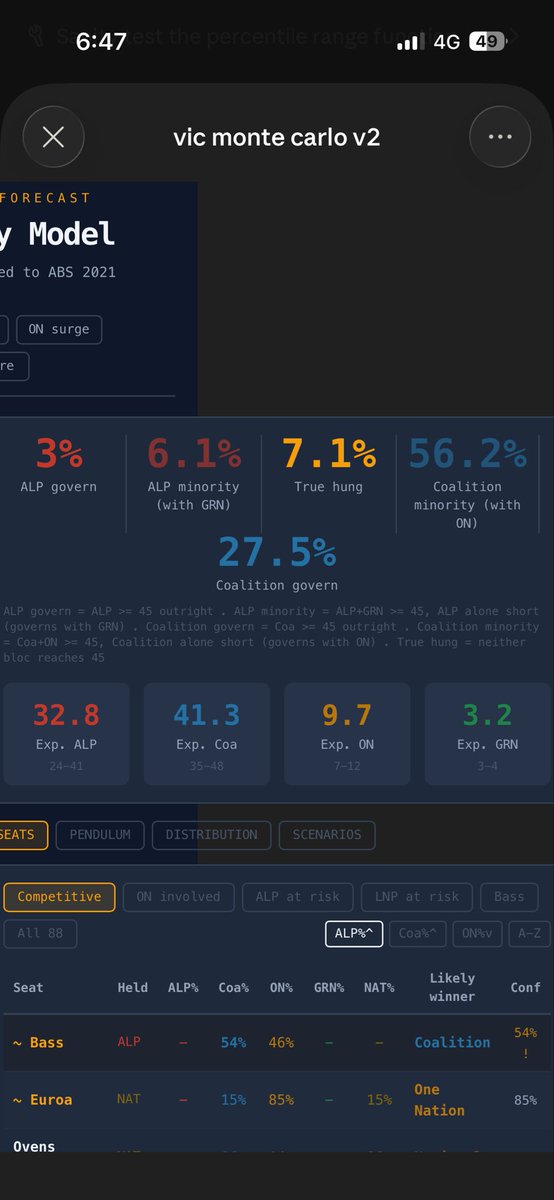This screenshot has height=1200, width=554.
Task: Click the 54% Coa value for Bass
Action: (x=233, y=1042)
